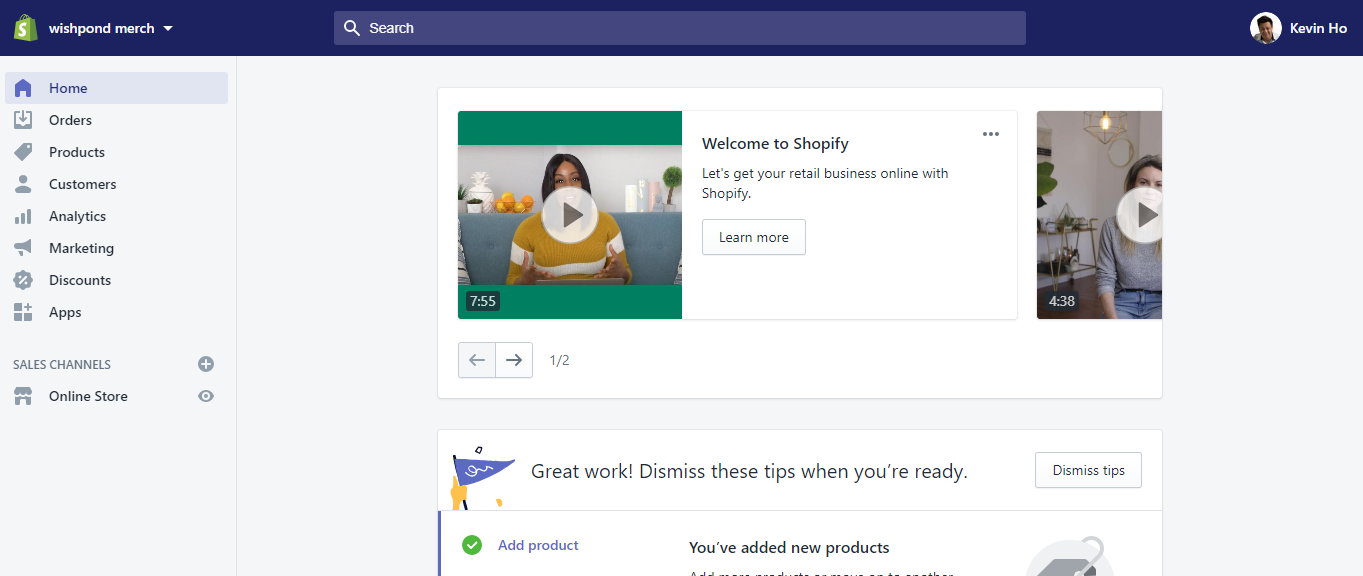Viewport: 1363px width, 576px height.
Task: Add a sales channel with plus icon
Action: coord(206,364)
